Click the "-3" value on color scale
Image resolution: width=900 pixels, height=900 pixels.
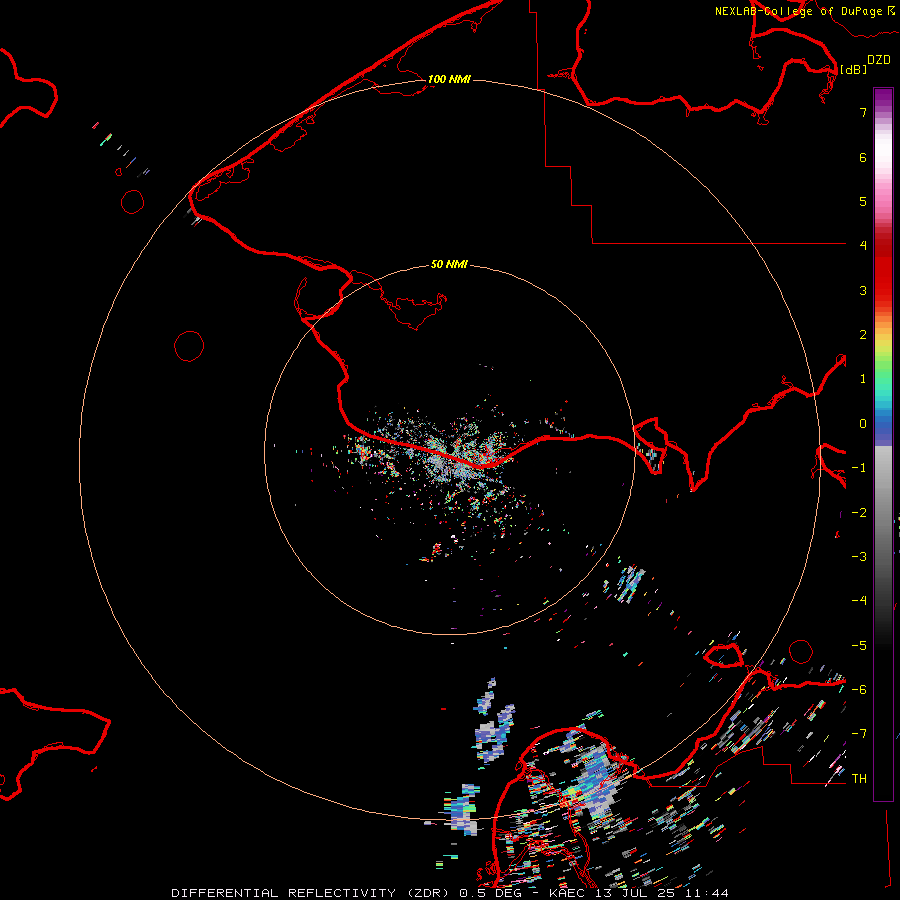859,557
